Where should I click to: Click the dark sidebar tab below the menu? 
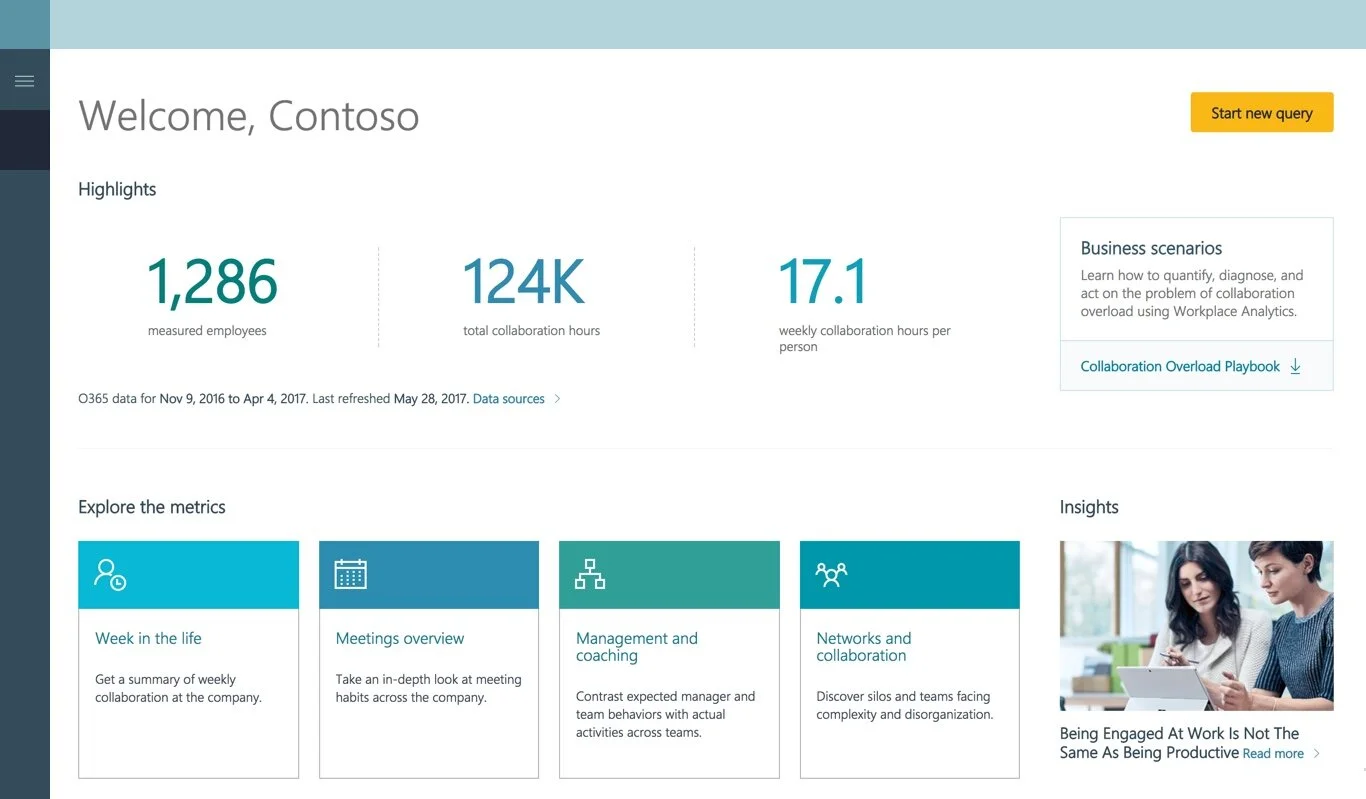pyautogui.click(x=25, y=140)
